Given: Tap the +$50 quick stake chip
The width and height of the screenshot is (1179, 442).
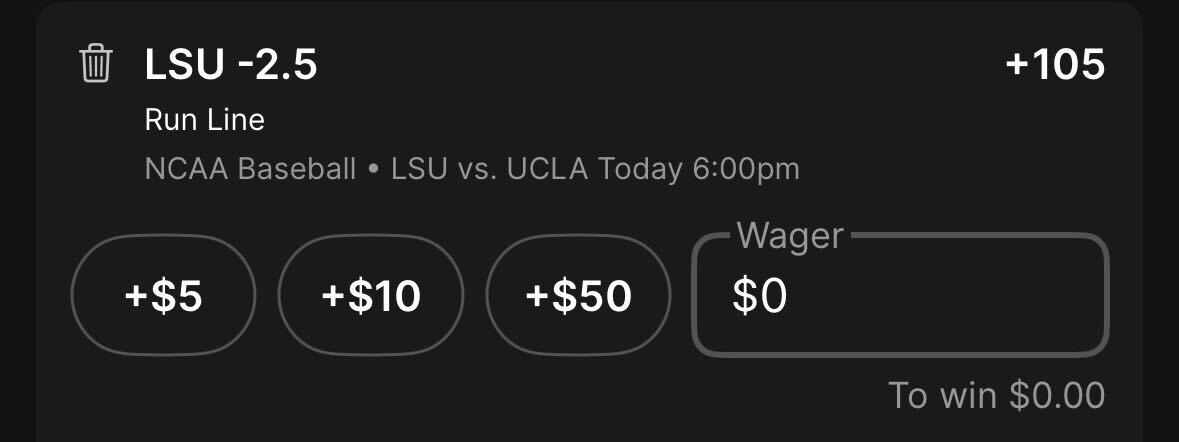Looking at the screenshot, I should [x=578, y=295].
